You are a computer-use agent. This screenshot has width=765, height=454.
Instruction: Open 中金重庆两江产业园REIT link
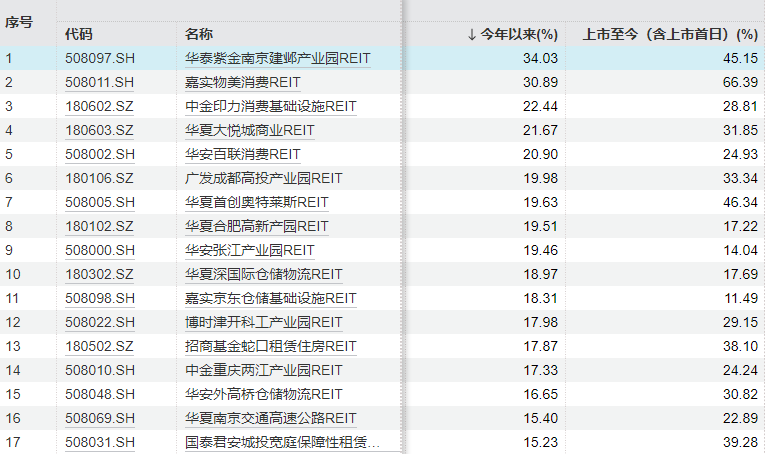coord(263,370)
